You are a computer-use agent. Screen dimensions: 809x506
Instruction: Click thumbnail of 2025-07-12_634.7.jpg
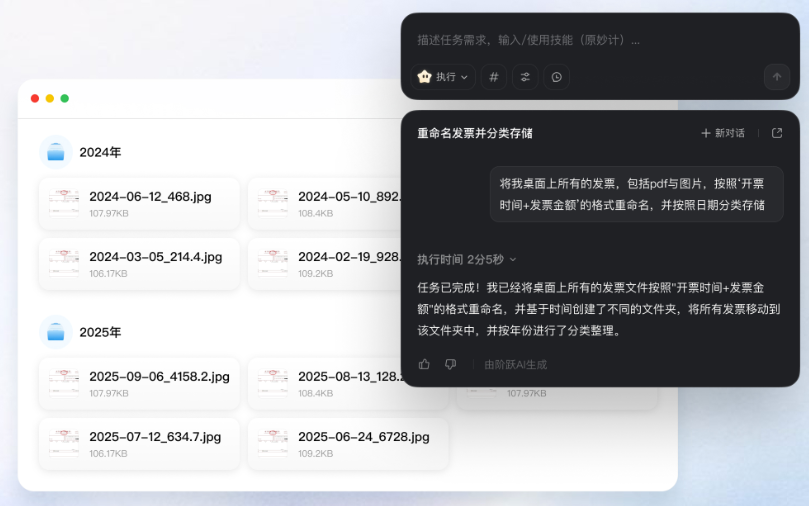[64, 444]
